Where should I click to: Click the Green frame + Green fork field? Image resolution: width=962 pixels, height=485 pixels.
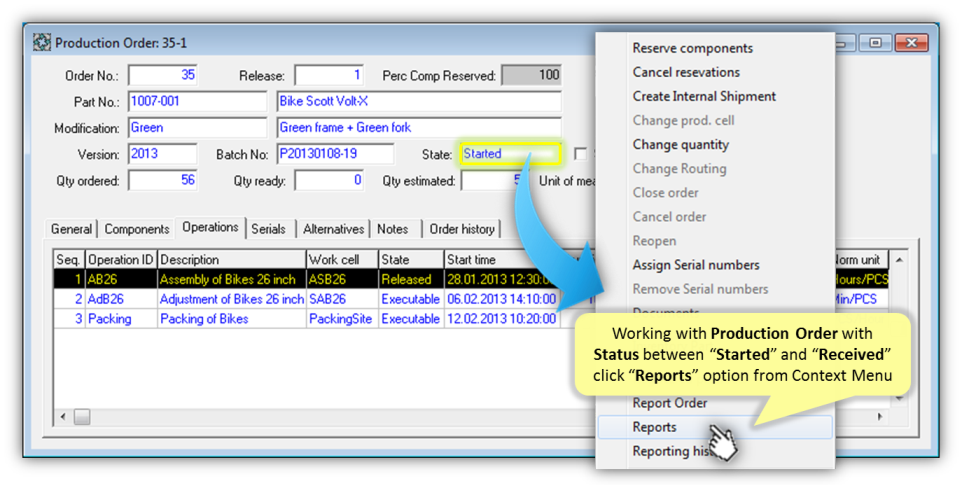click(419, 128)
